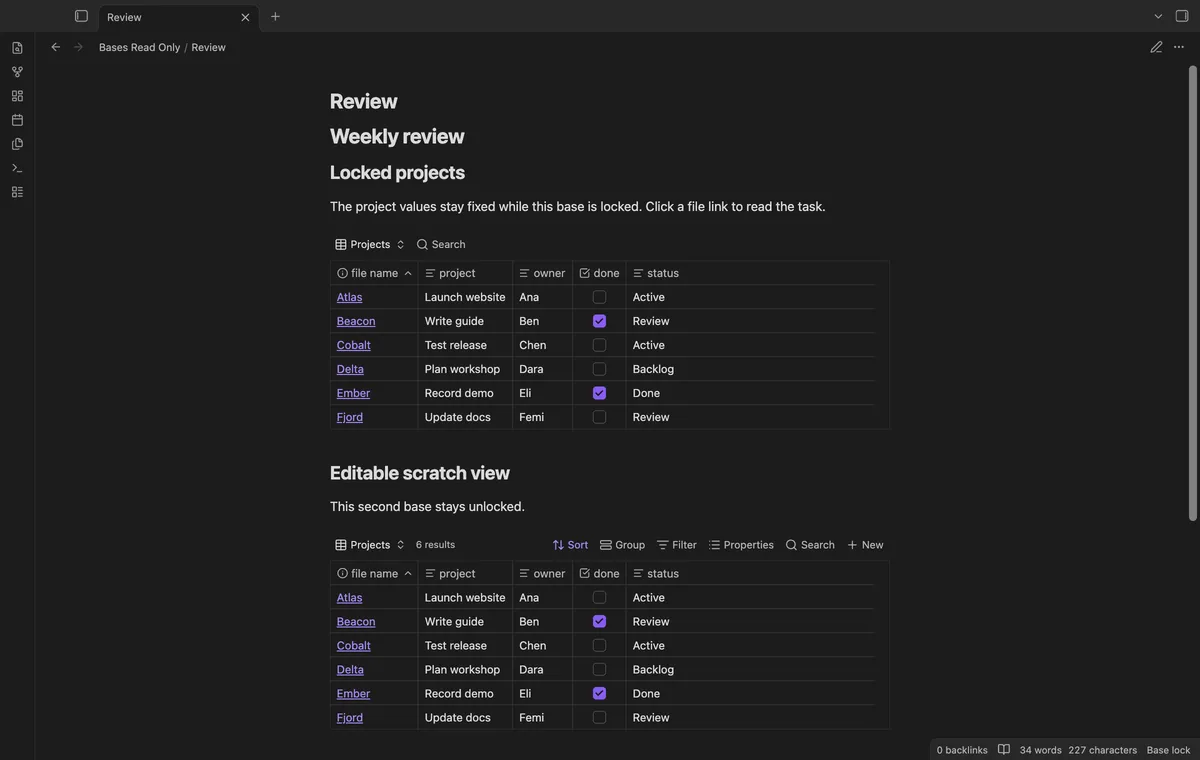Click 6 results label in scratch base
1200x760 pixels.
[x=435, y=545]
